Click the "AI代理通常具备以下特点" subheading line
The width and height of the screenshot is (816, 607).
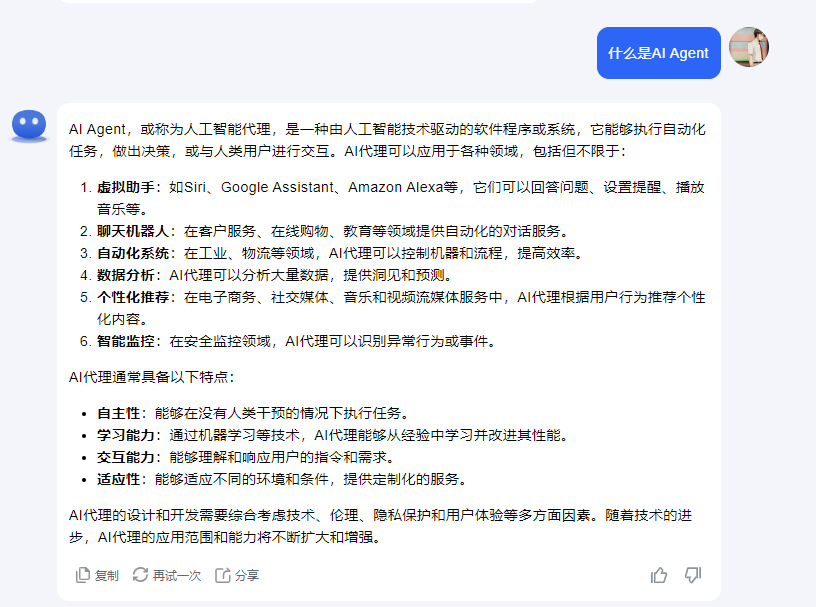point(151,377)
